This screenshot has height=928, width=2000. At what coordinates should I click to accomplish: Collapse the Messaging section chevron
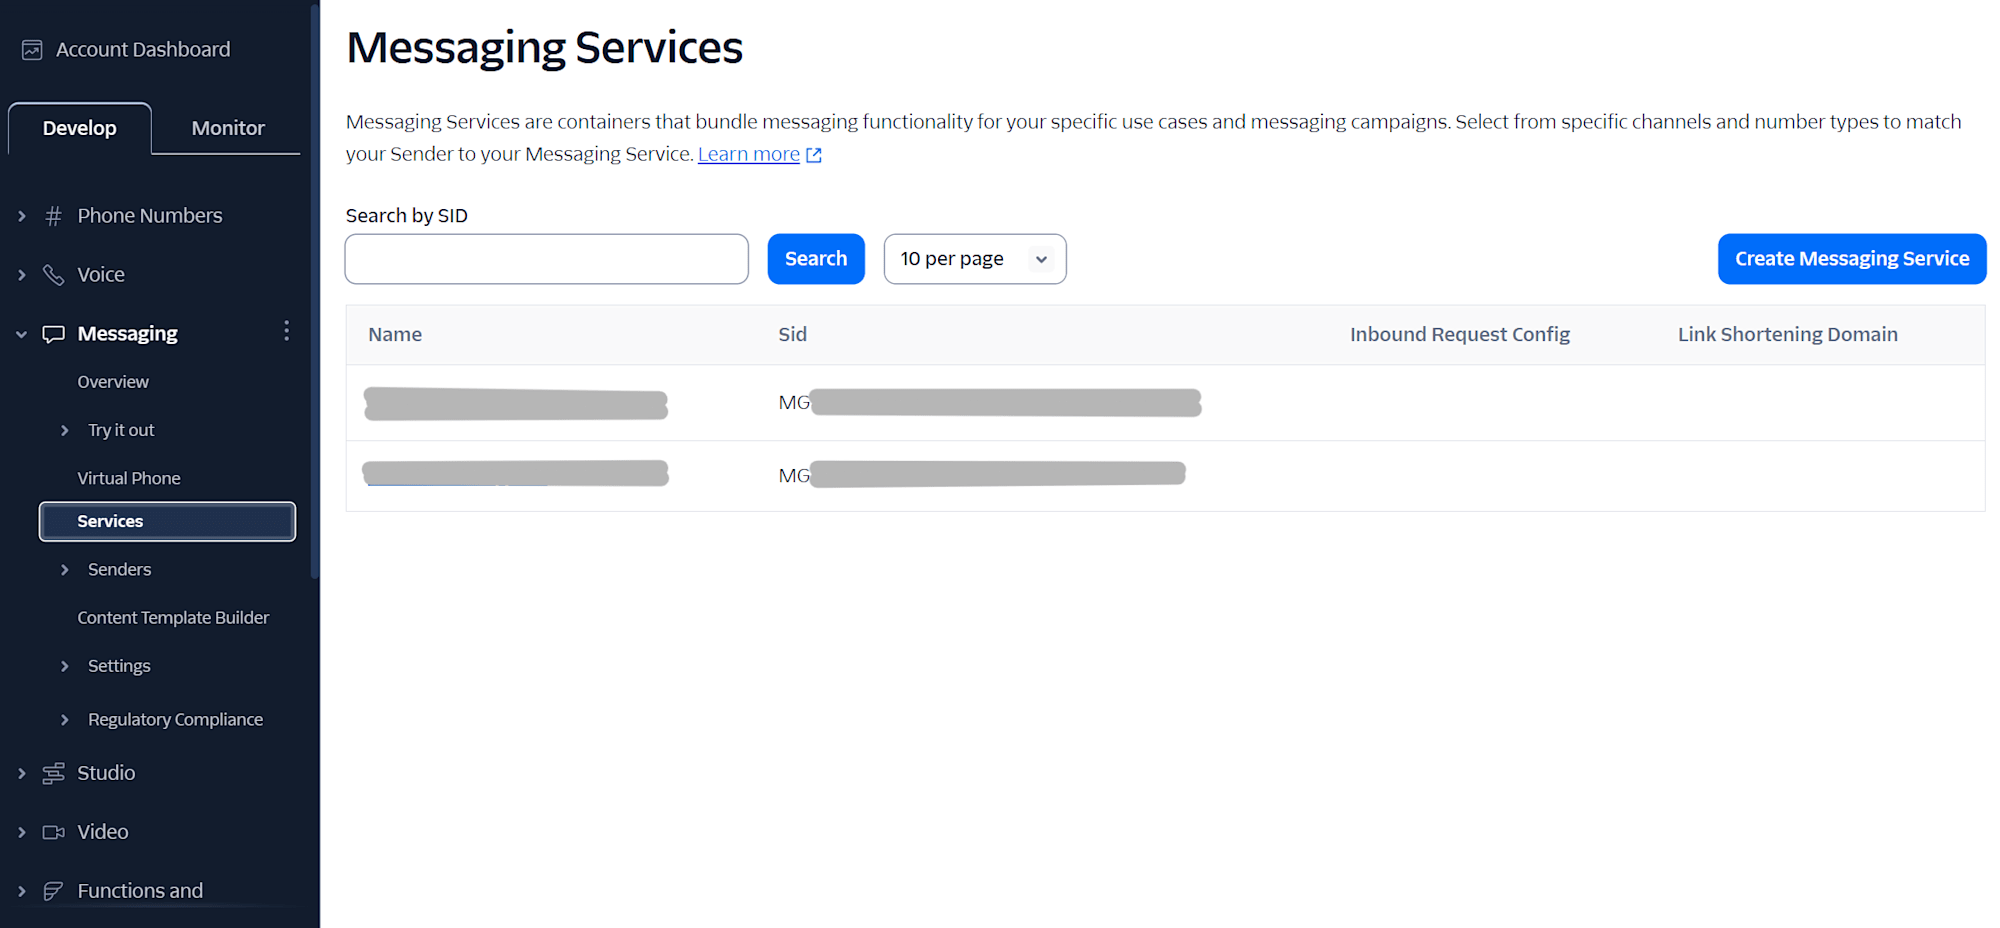[22, 334]
